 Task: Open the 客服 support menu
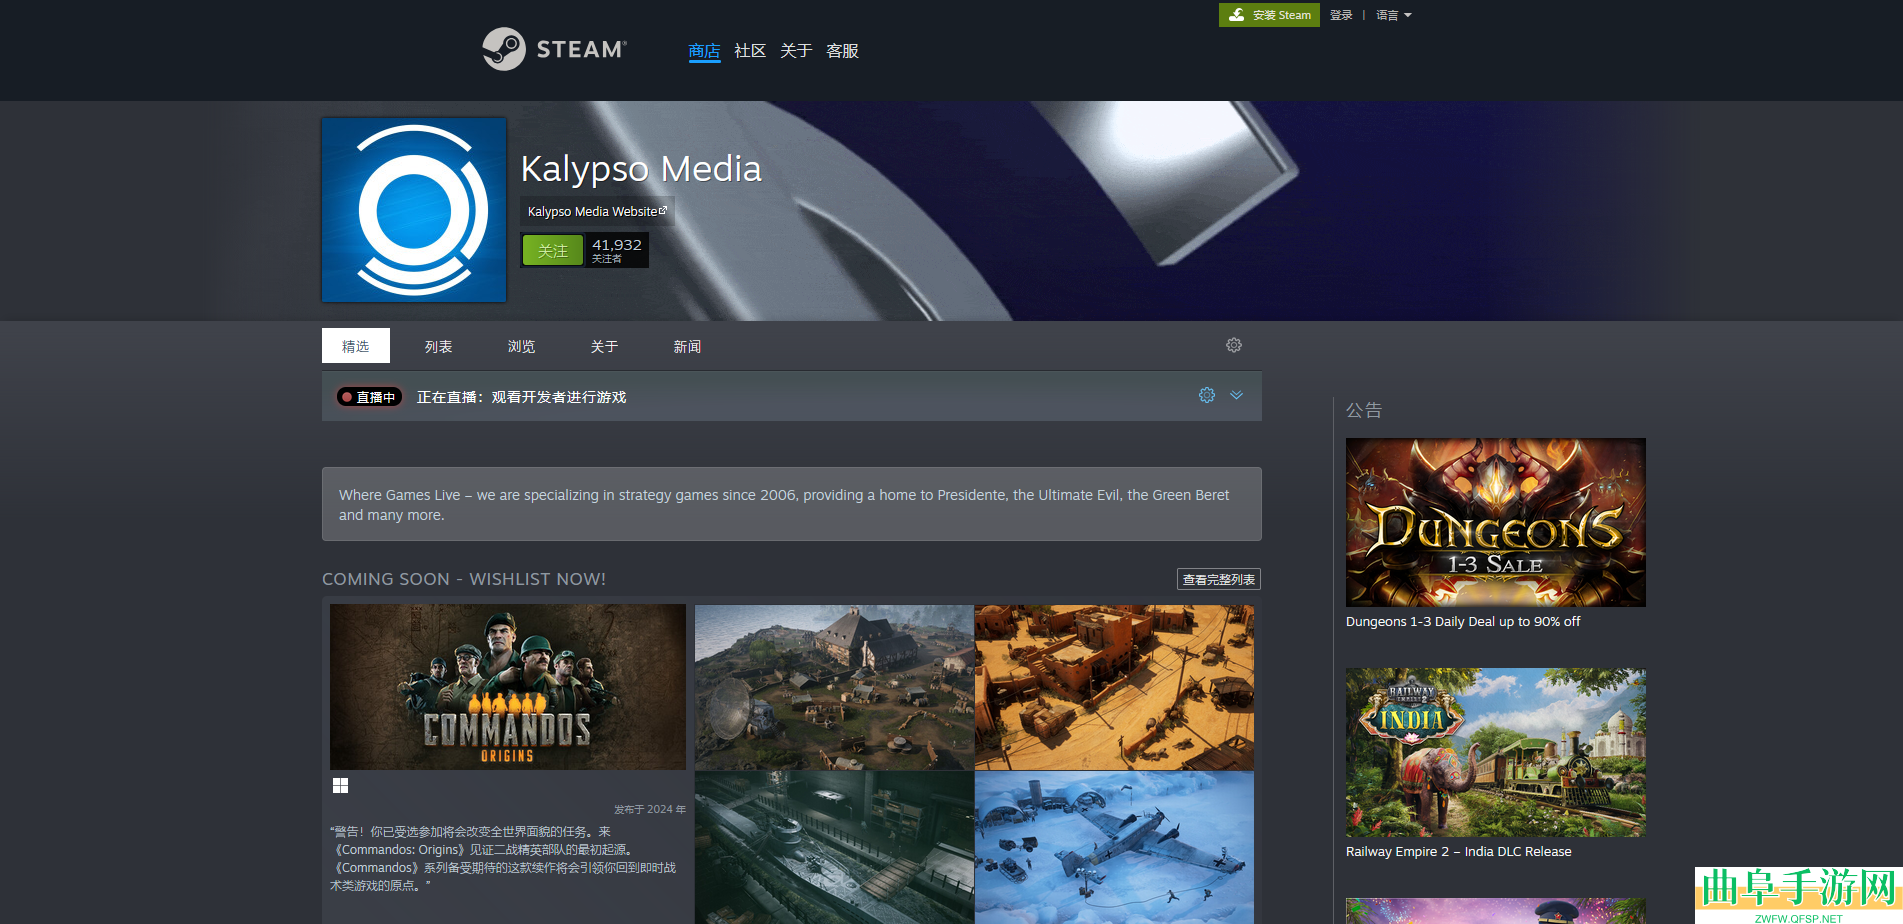[x=842, y=51]
